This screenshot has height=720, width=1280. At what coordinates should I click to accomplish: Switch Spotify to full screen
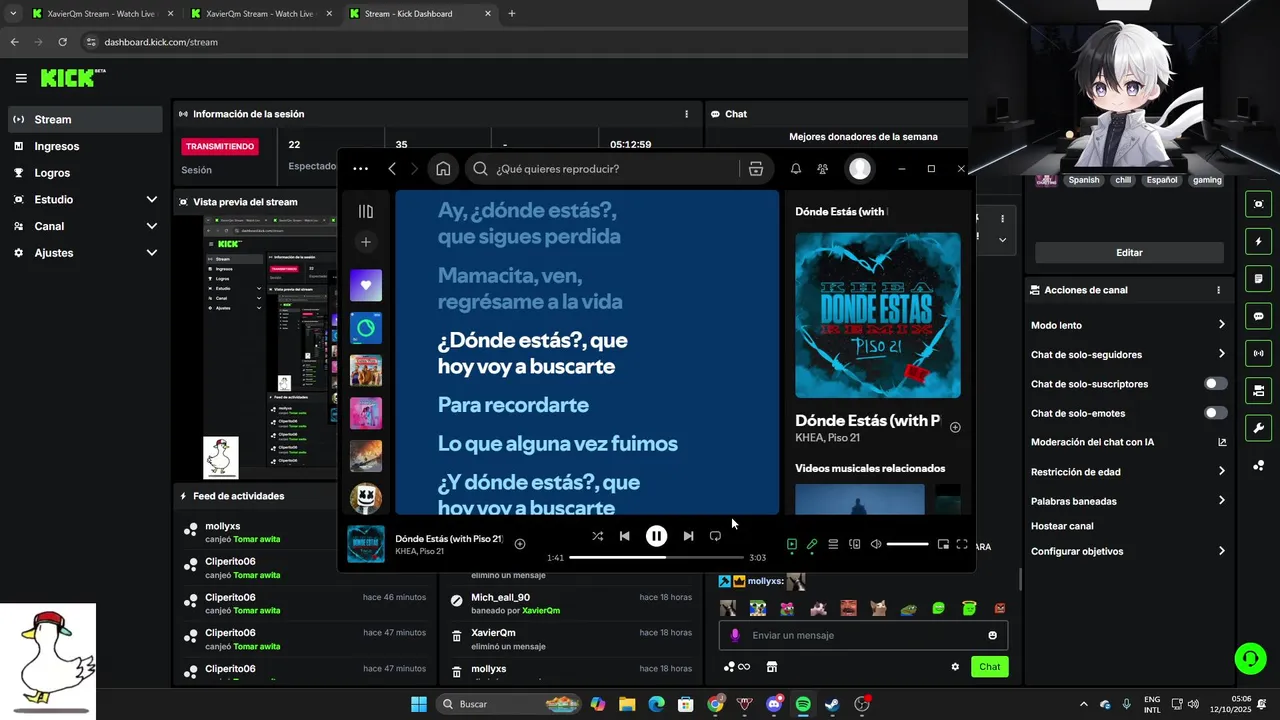click(962, 545)
